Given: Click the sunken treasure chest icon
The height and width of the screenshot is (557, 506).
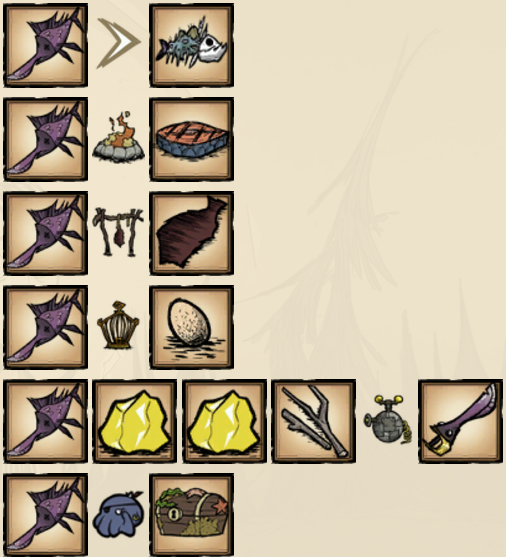Looking at the screenshot, I should 192,514.
